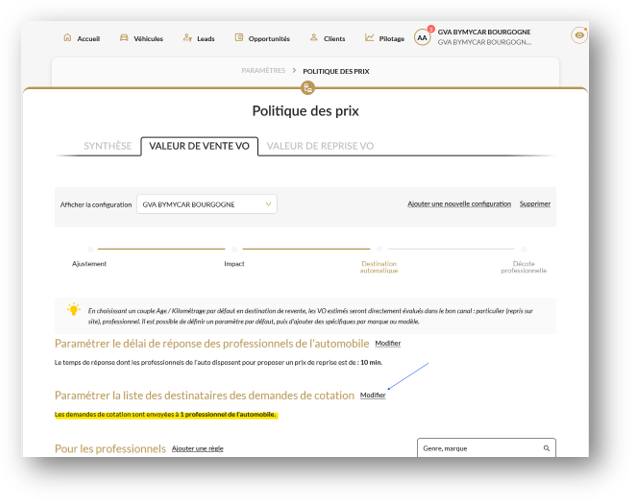Click the red notification badge
The height and width of the screenshot is (499, 631).
coord(431,29)
